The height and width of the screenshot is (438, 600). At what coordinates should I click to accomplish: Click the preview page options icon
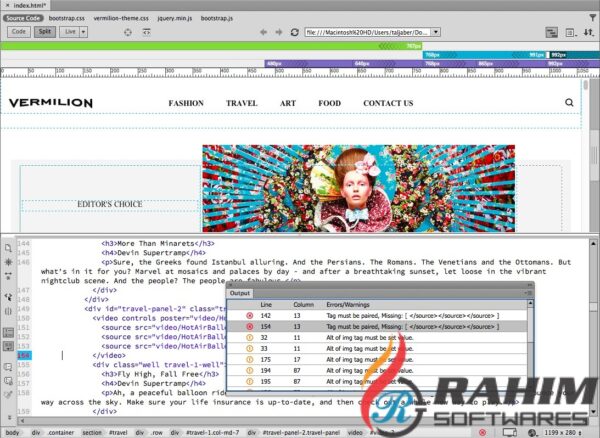point(571,33)
